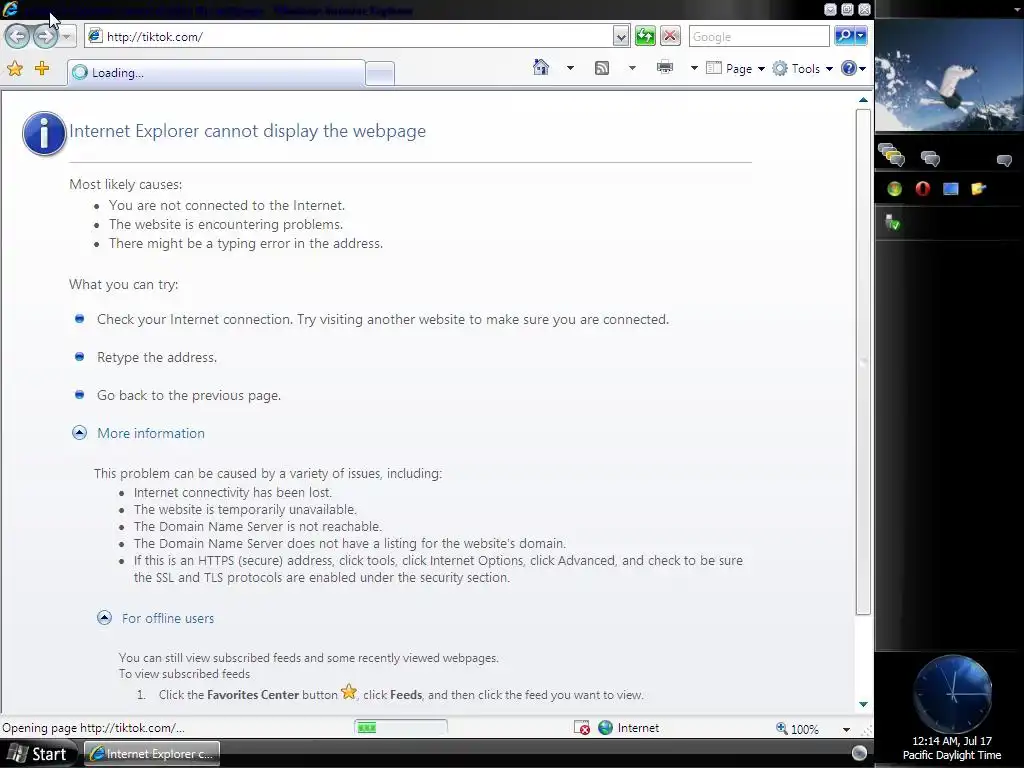This screenshot has height=768, width=1024.
Task: Click the blue information icon on error page
Action: pyautogui.click(x=44, y=133)
